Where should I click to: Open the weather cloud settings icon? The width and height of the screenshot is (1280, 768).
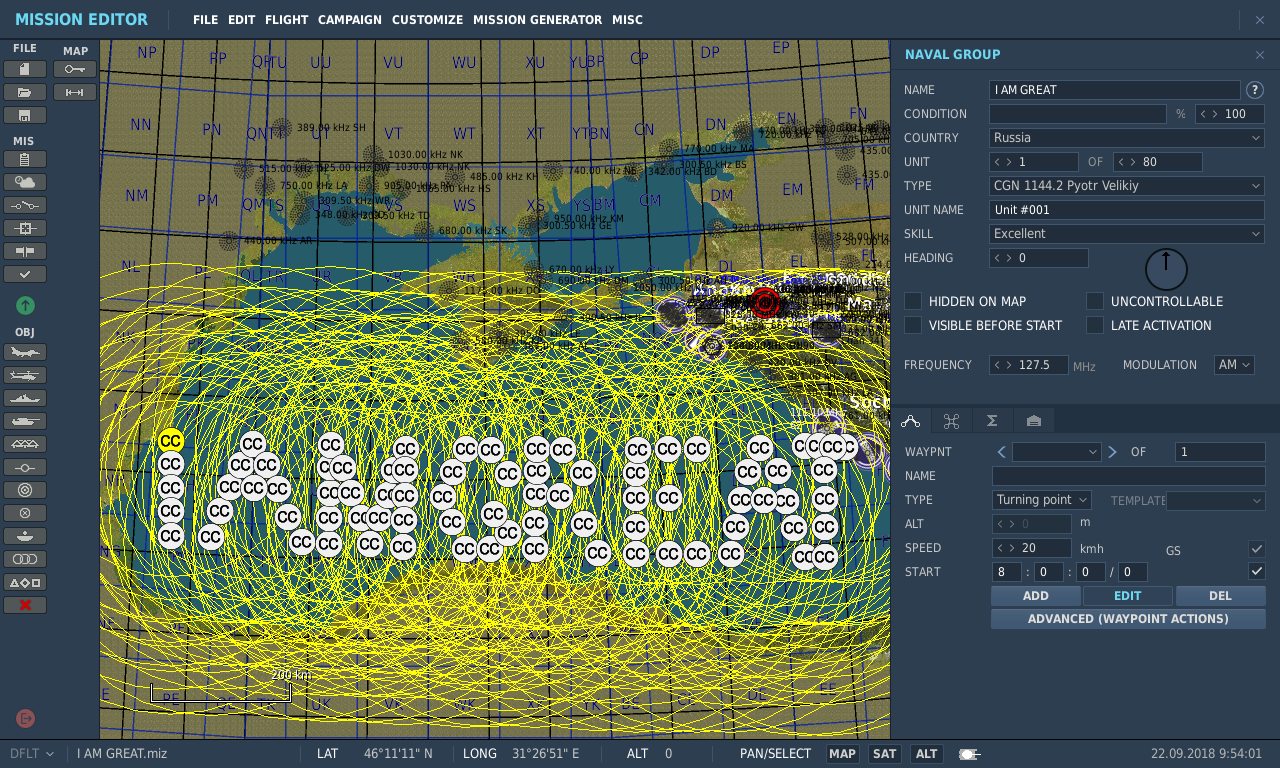[x=25, y=182]
